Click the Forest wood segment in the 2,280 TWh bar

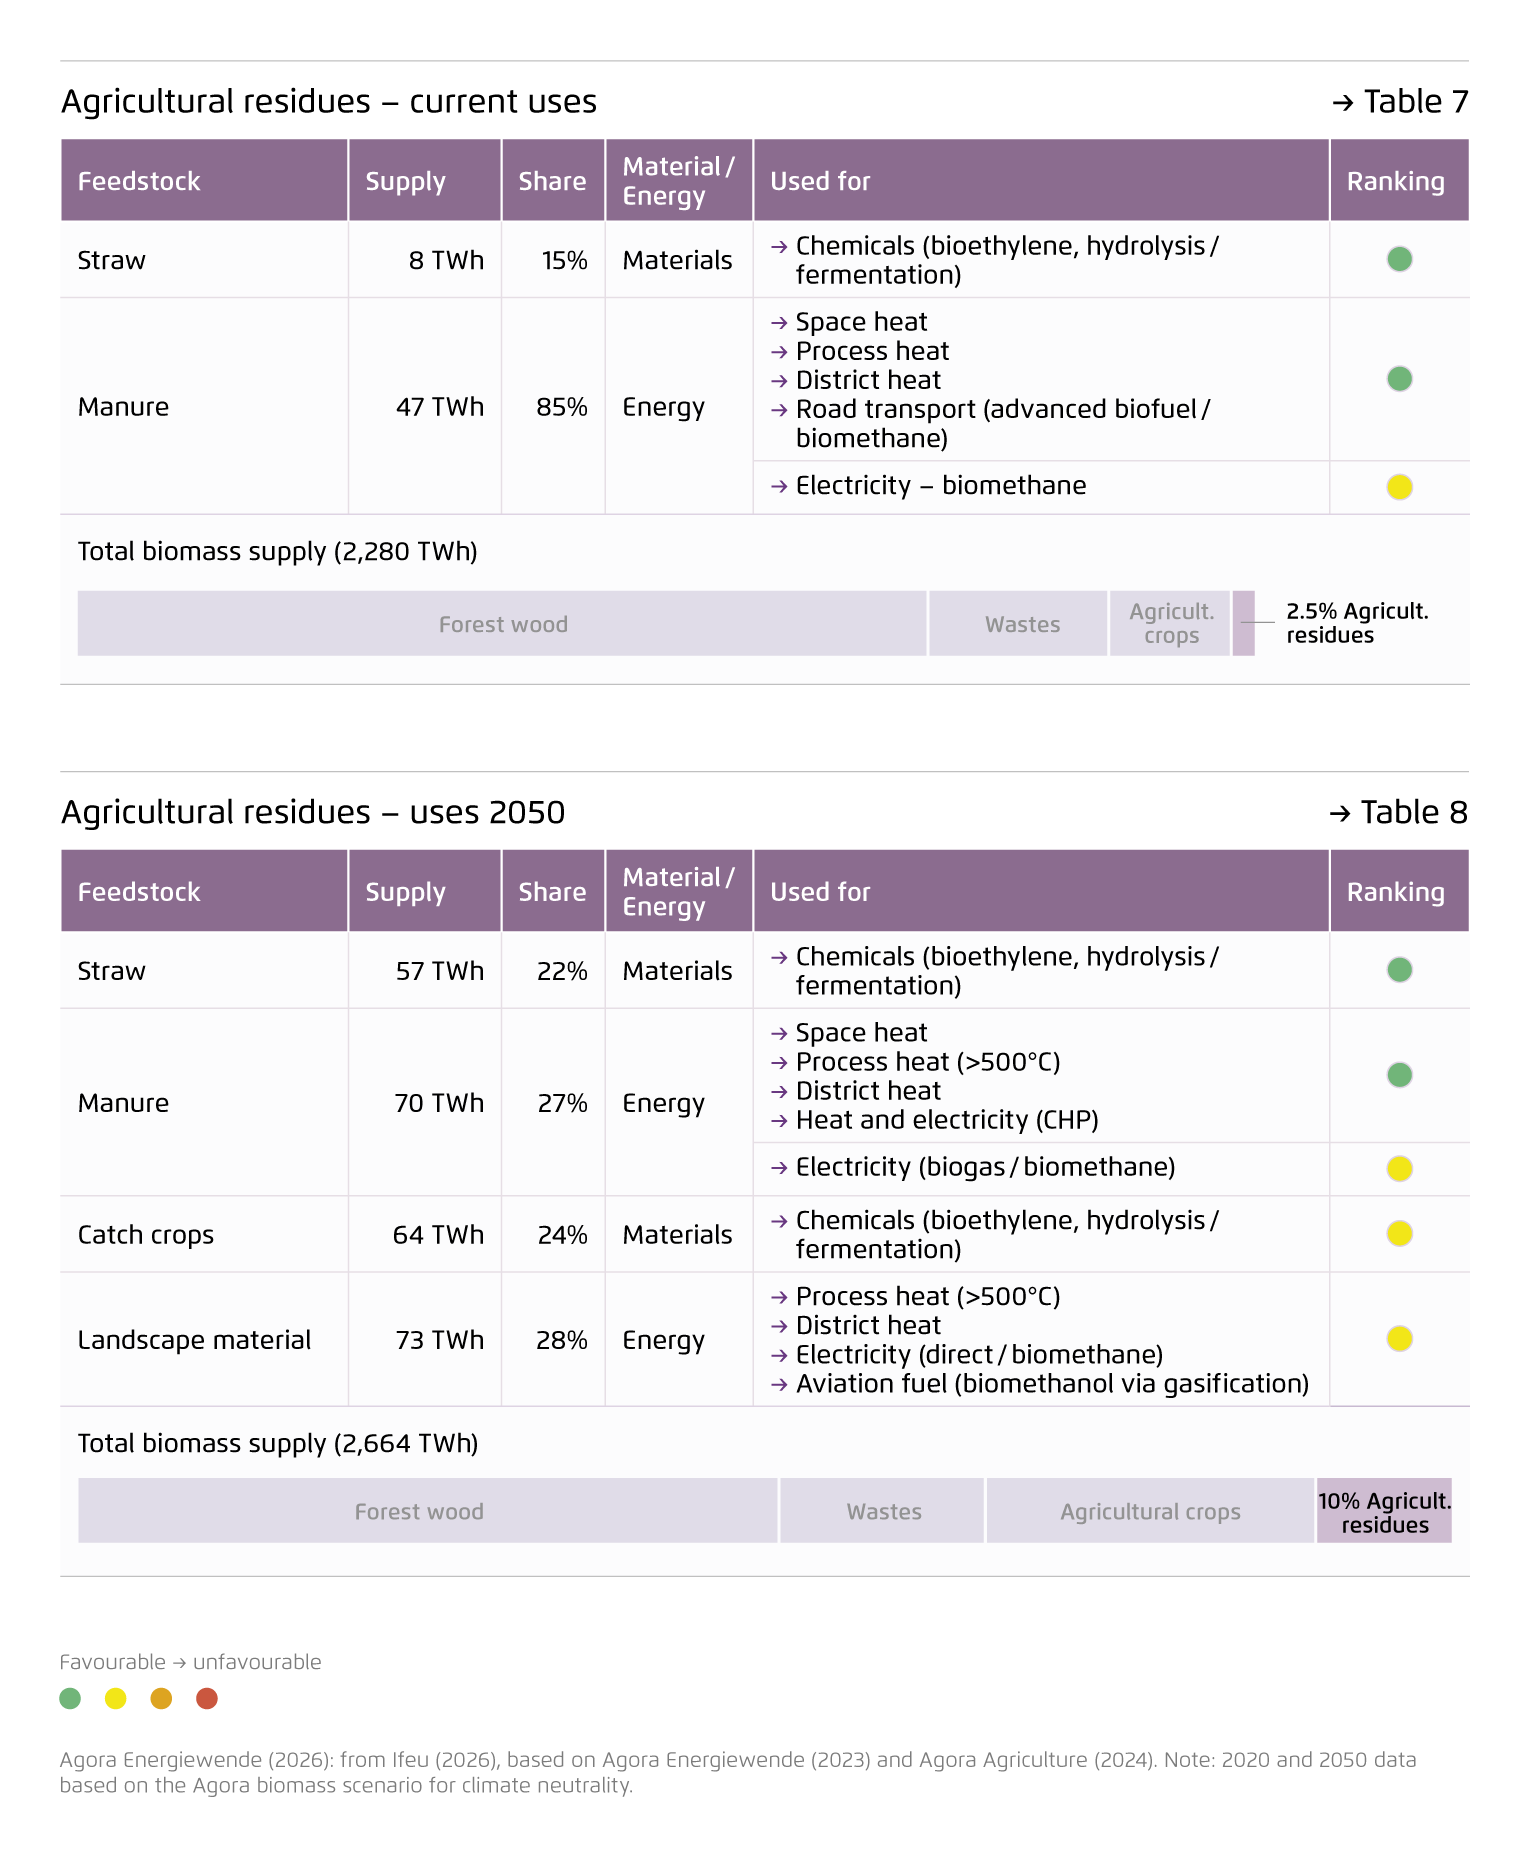(502, 624)
